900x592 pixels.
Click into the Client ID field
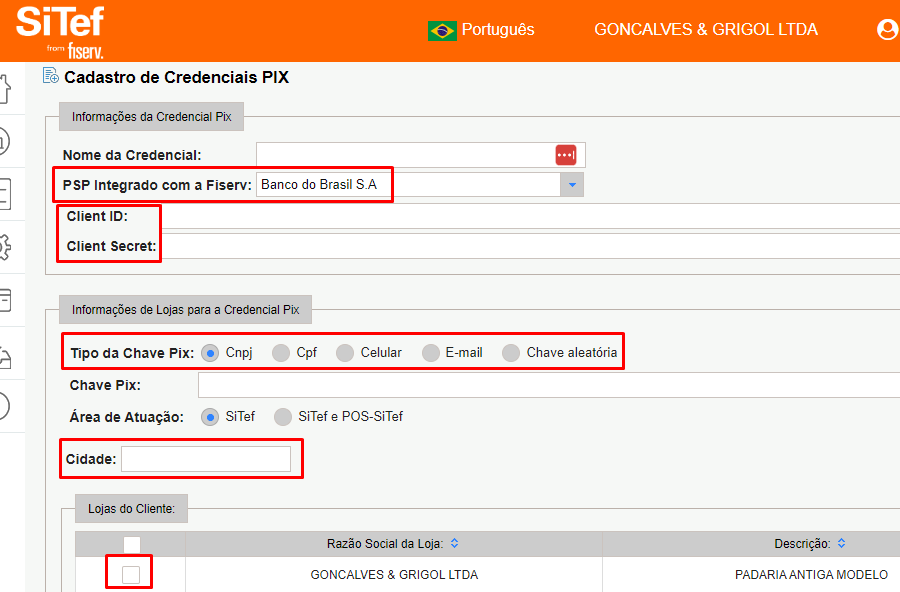coord(530,217)
